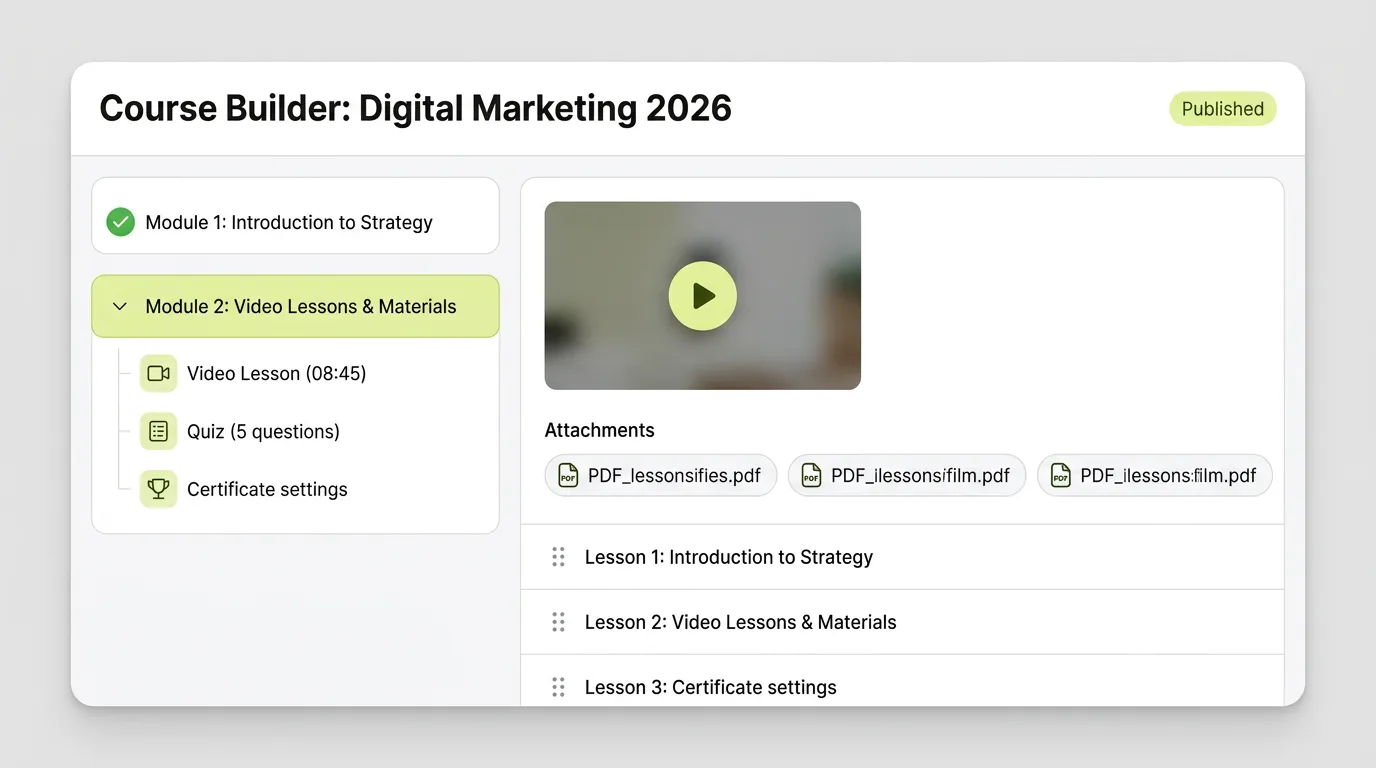Click the Course Builder: Digital Marketing 2026 title
This screenshot has width=1376, height=768.
pyautogui.click(x=416, y=108)
